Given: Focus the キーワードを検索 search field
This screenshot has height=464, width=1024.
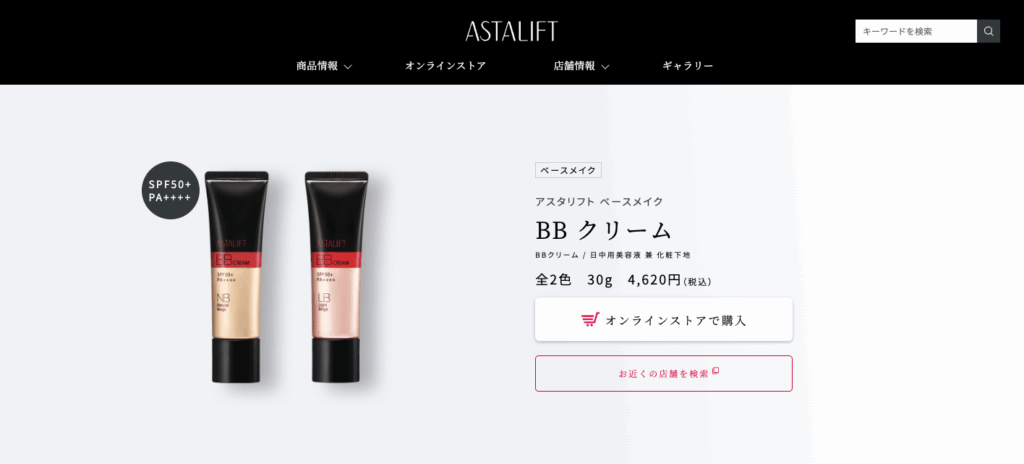Looking at the screenshot, I should [x=916, y=31].
